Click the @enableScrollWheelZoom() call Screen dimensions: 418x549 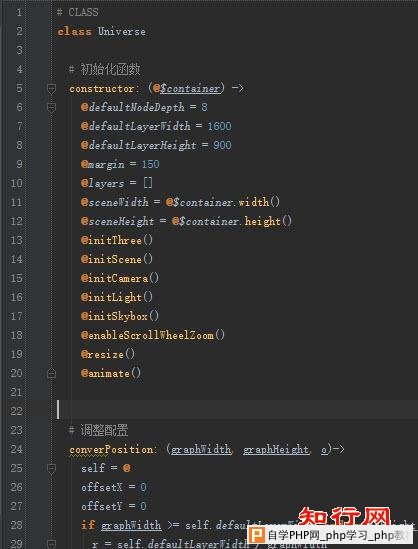click(x=153, y=335)
